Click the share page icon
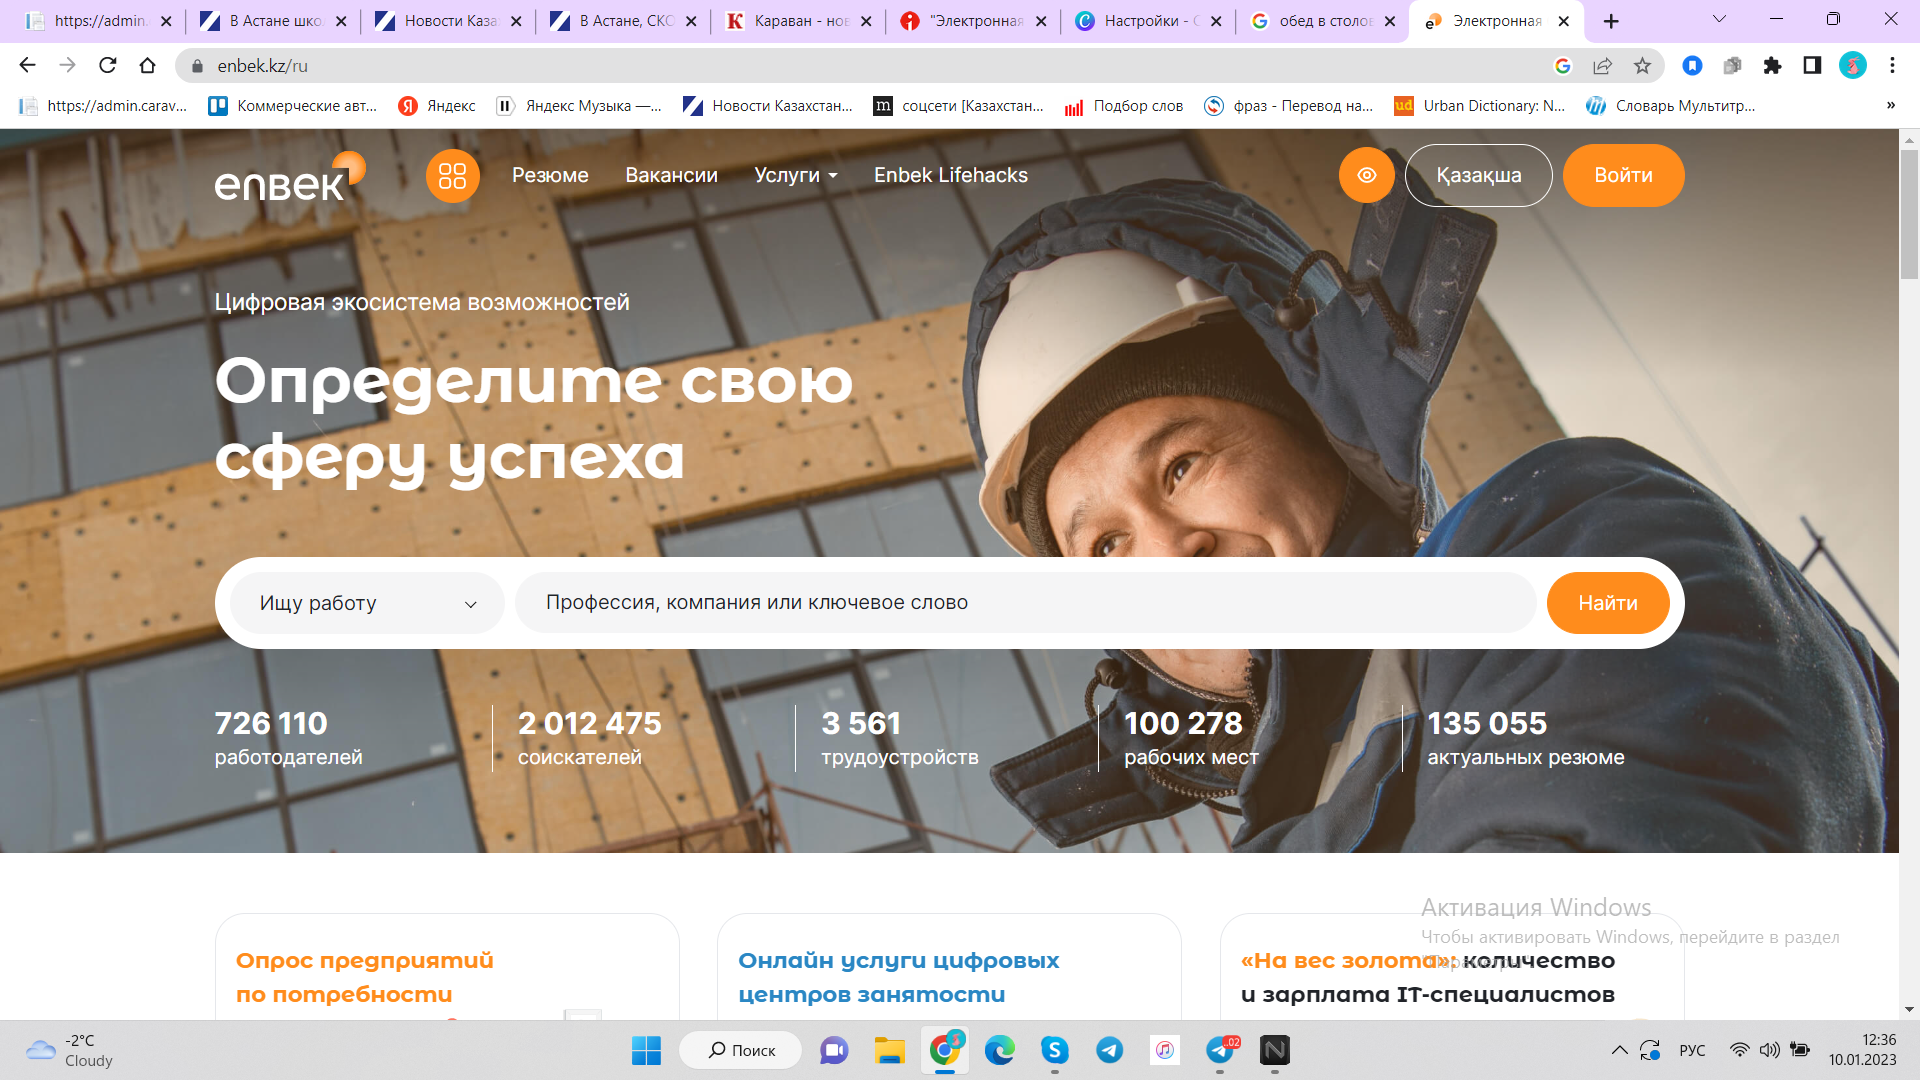1920x1080 pixels. [1602, 66]
